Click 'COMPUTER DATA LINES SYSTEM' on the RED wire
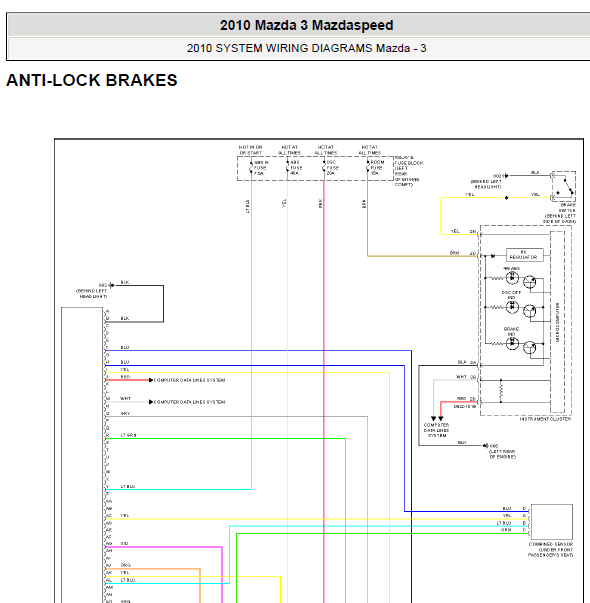The width and height of the screenshot is (590, 603). point(189,380)
